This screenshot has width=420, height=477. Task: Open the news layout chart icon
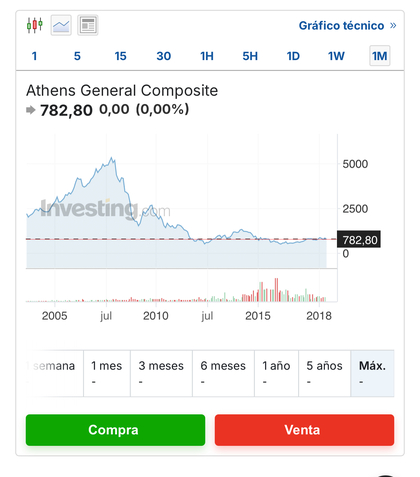[x=88, y=25]
